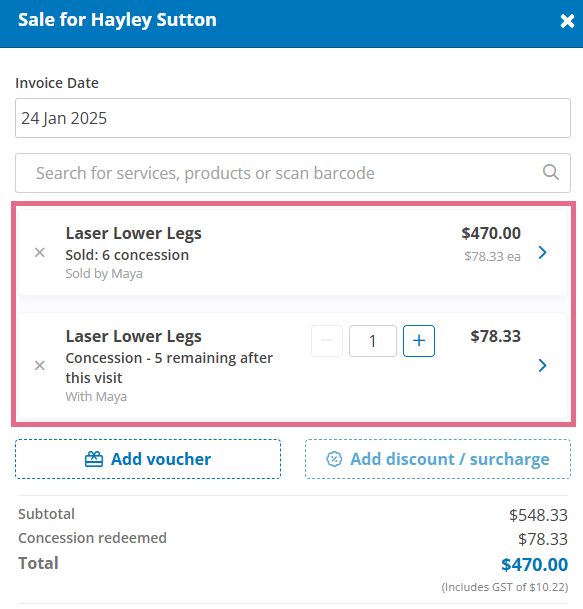
Task: Close the Sale for Hayley Sutton dialog
Action: [567, 21]
